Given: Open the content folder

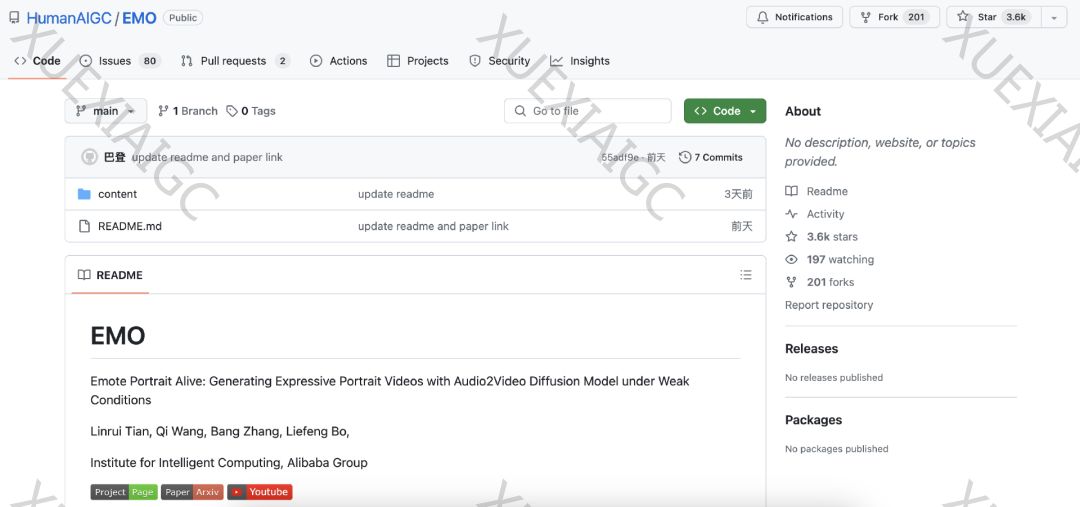Looking at the screenshot, I should pyautogui.click(x=117, y=194).
